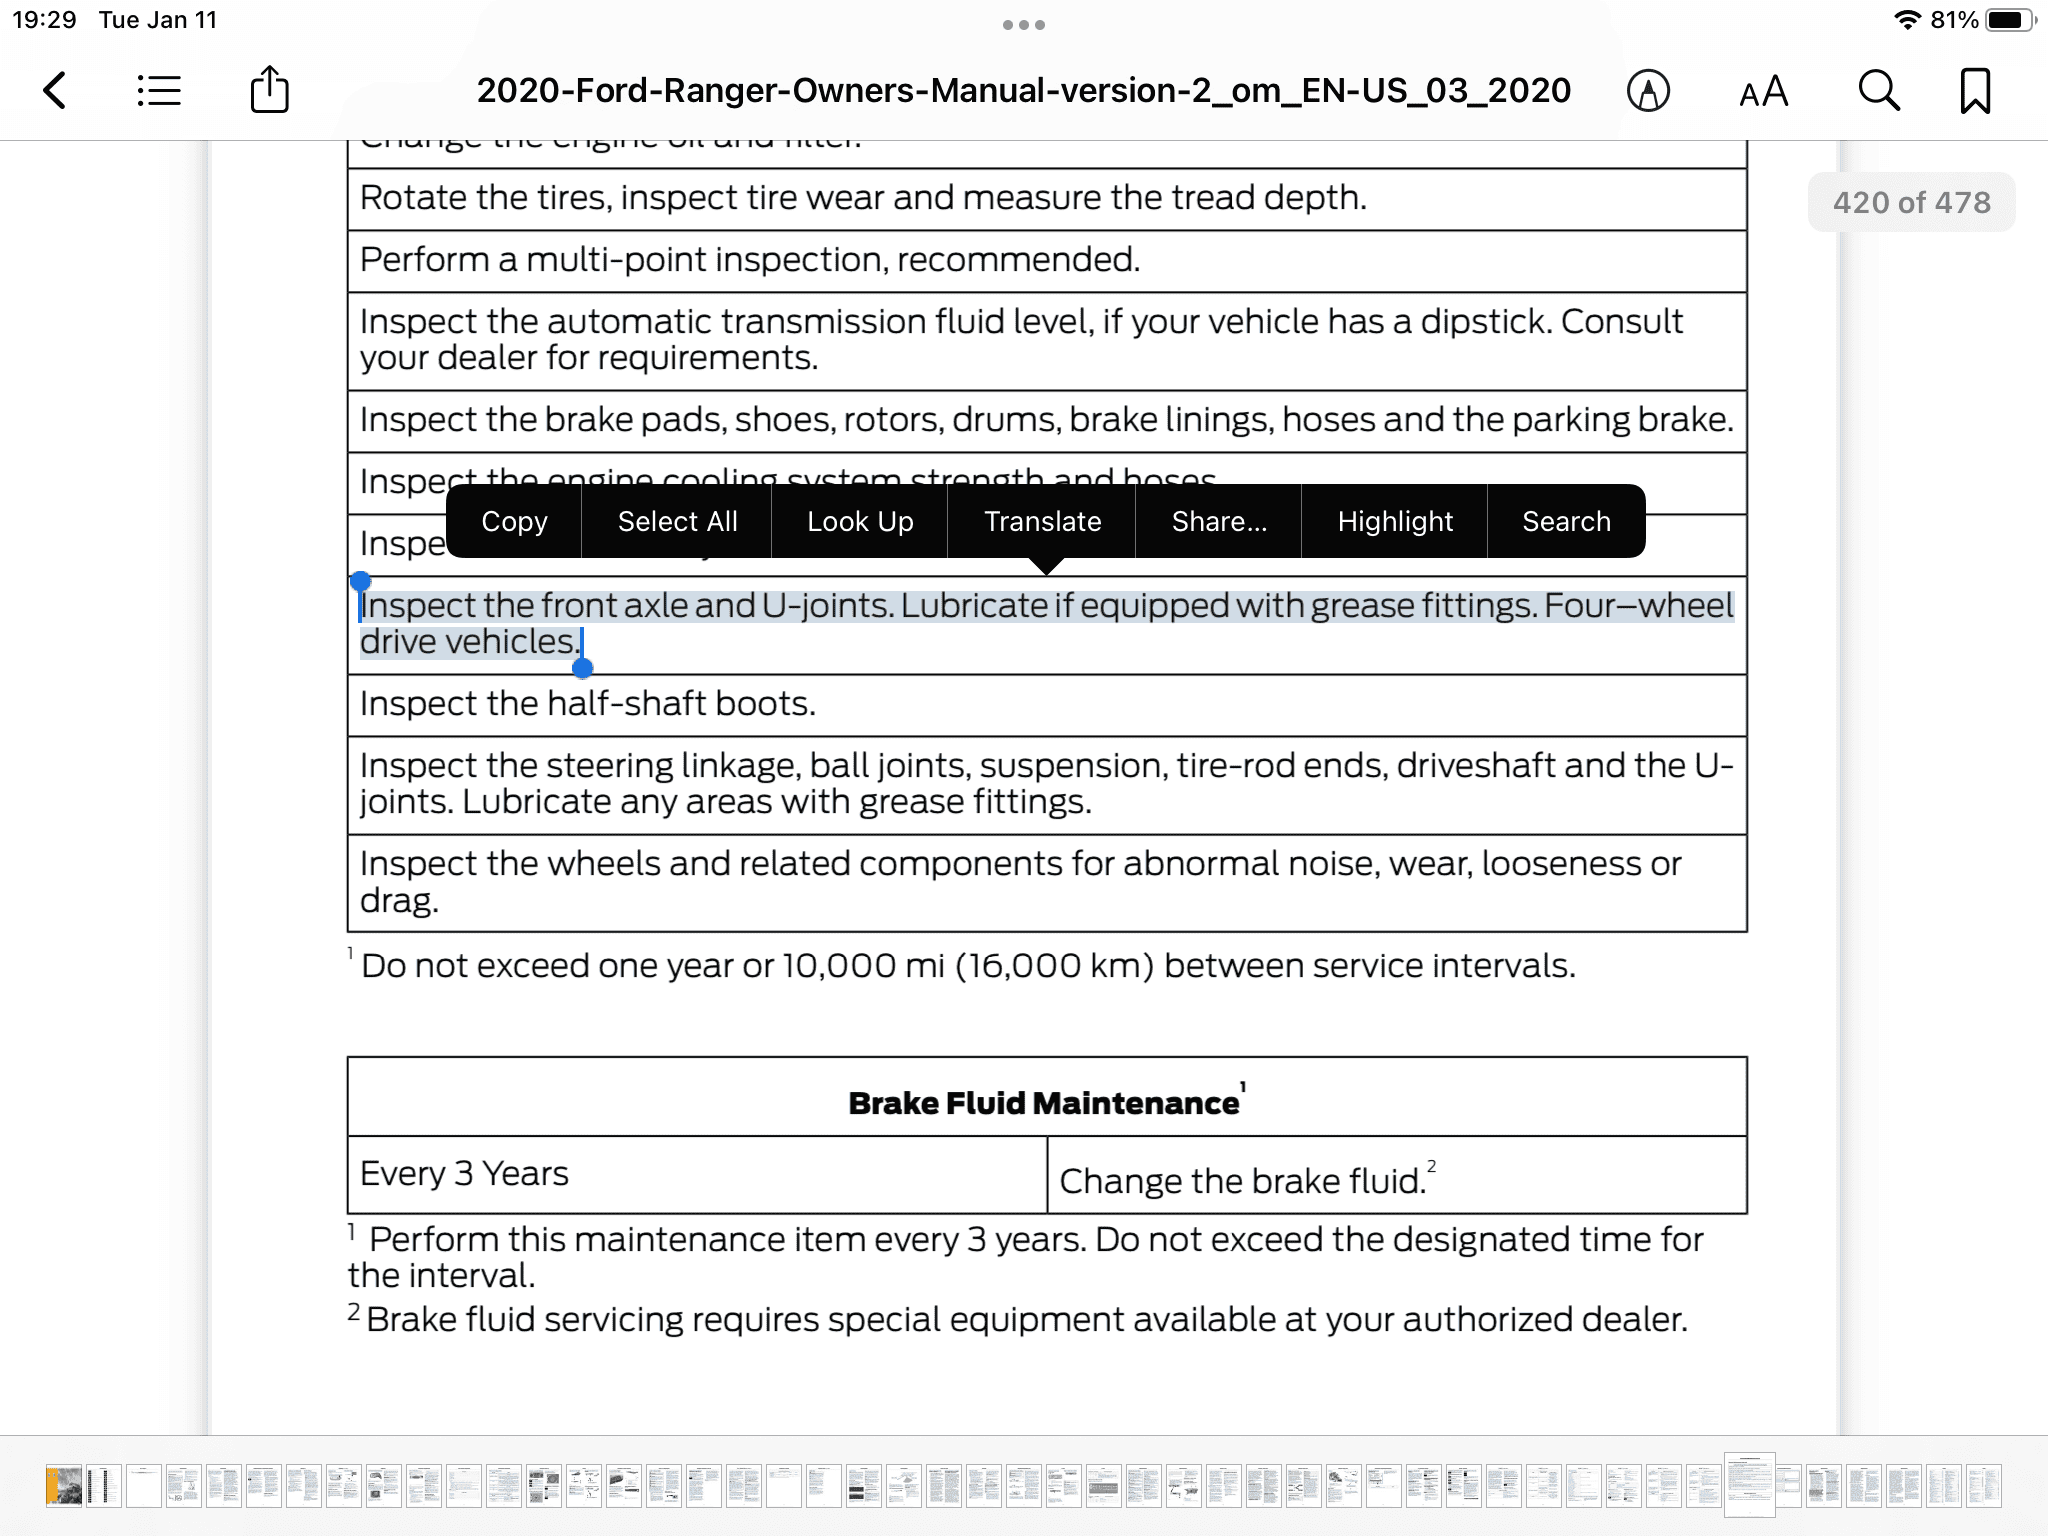Tap the document title in the toolbar
This screenshot has height=1536, width=2048.
tap(1023, 90)
